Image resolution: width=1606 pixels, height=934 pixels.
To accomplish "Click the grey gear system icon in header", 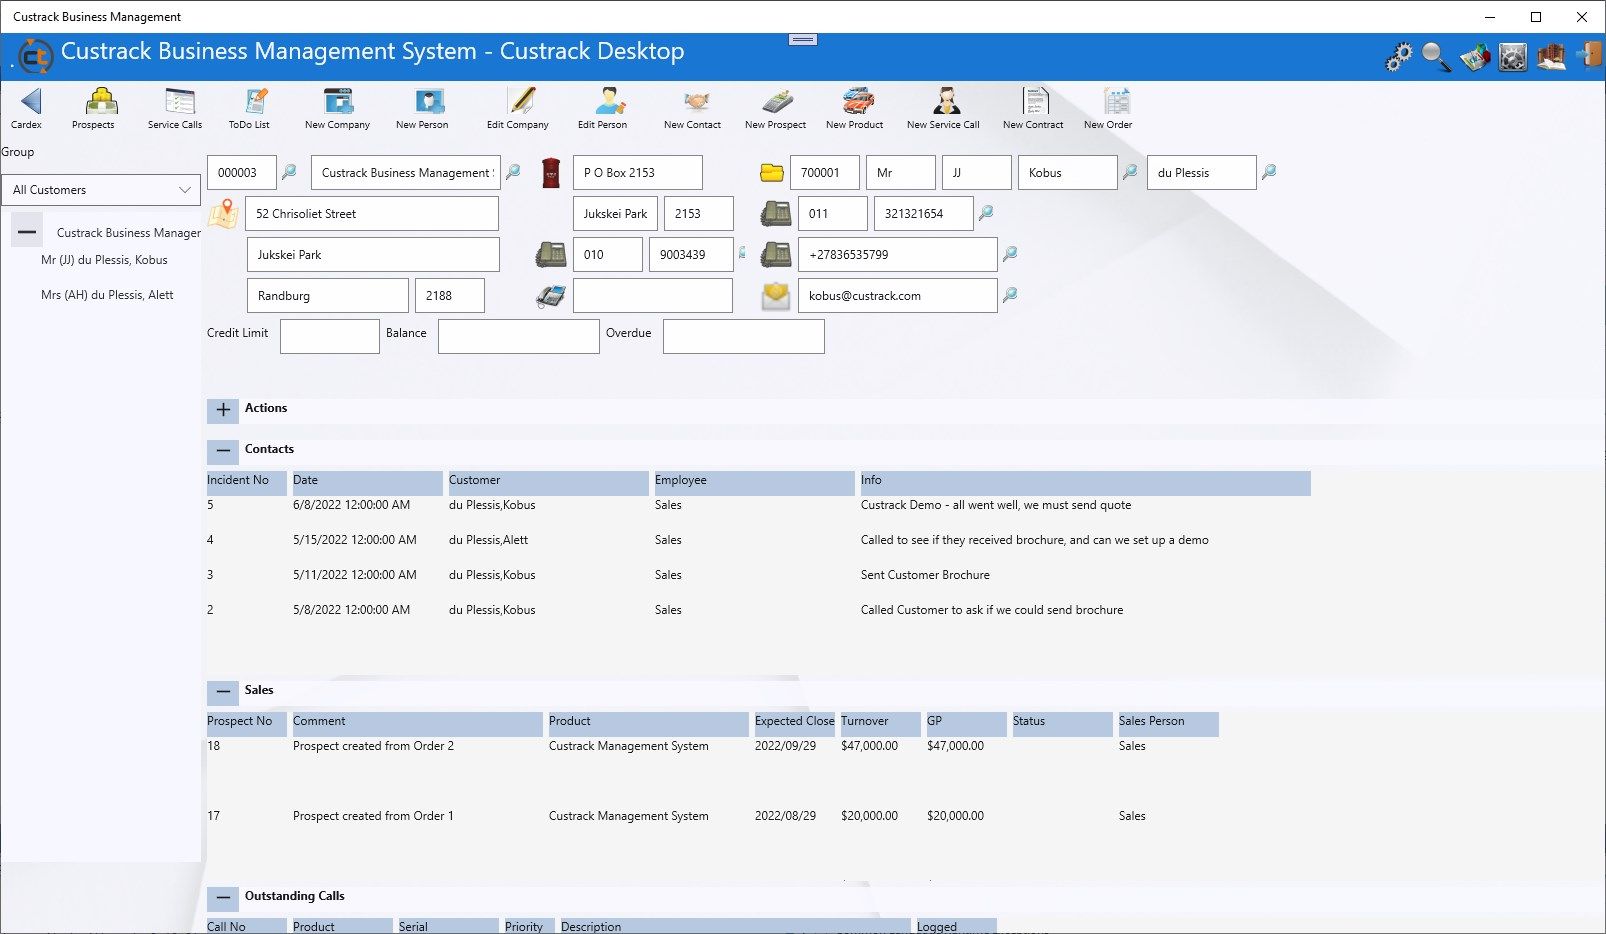I will coord(1512,57).
